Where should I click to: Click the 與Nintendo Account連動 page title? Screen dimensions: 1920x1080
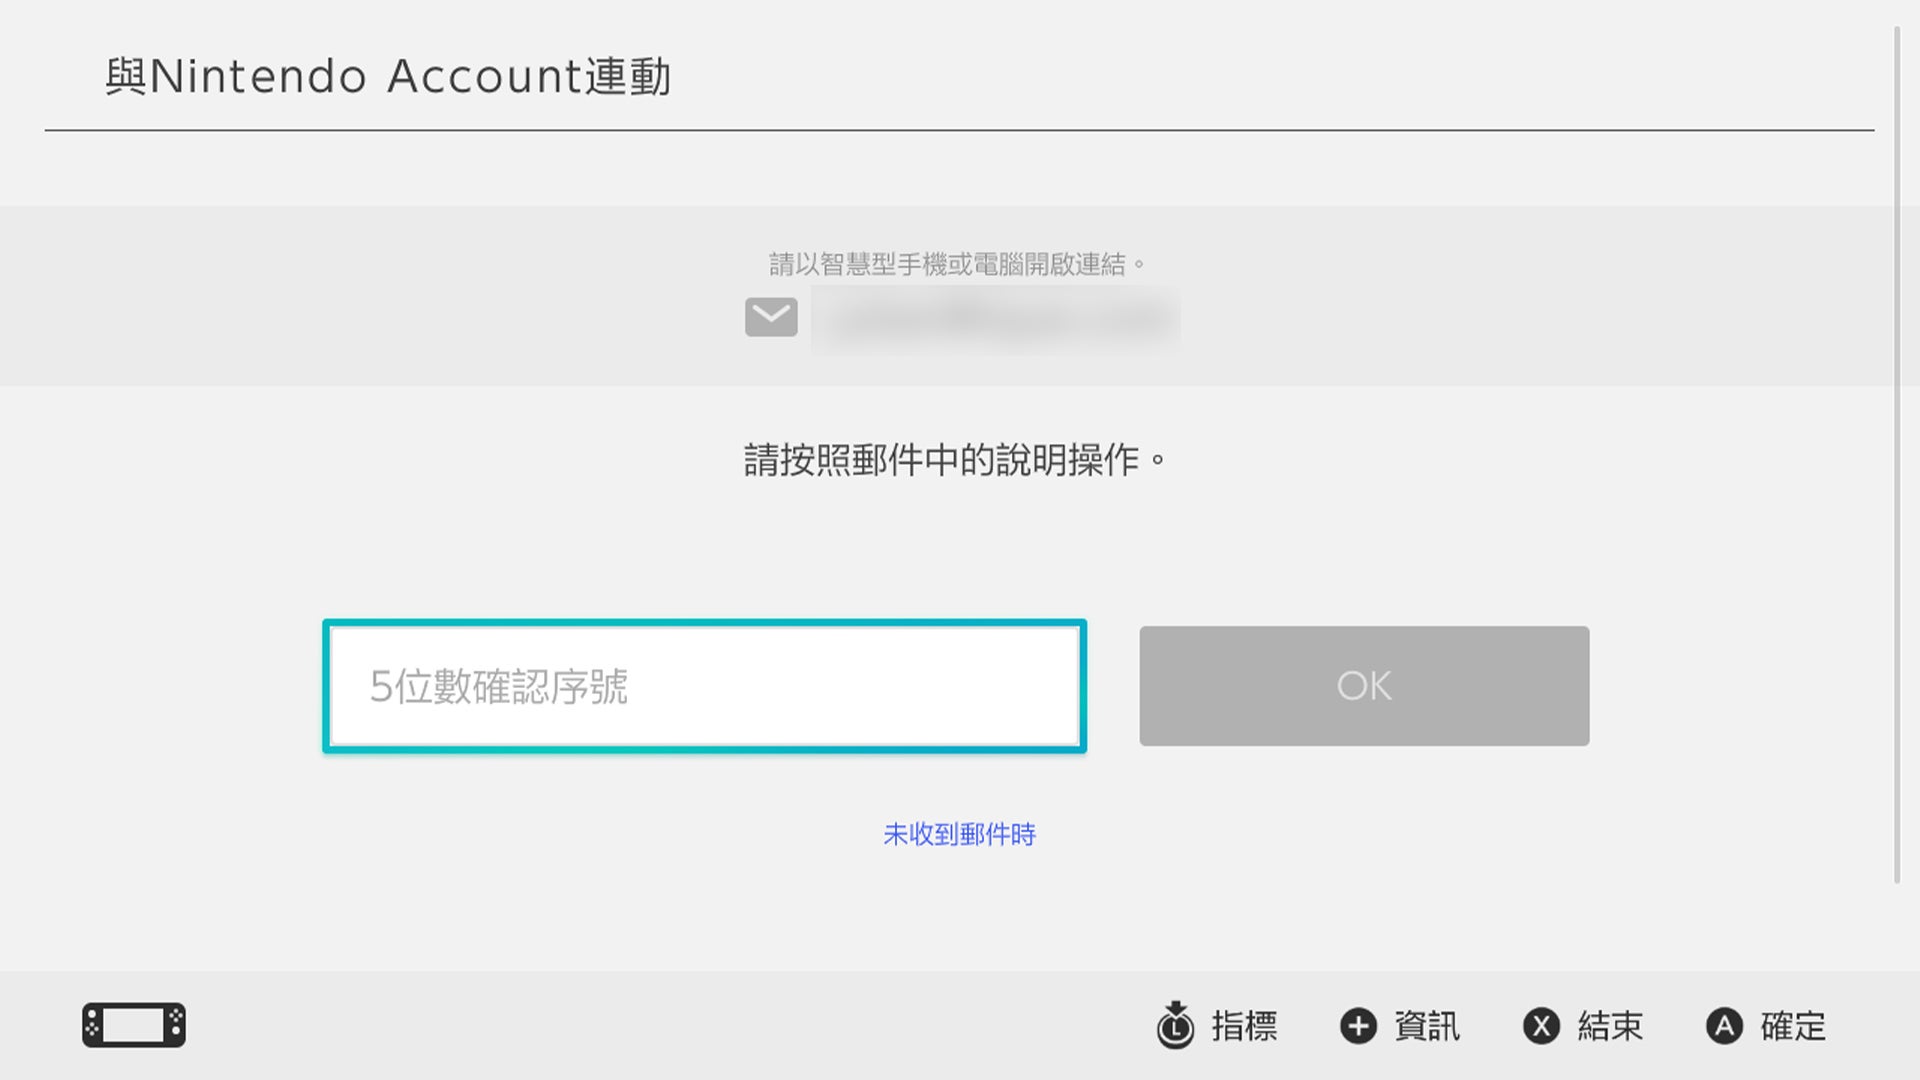388,77
